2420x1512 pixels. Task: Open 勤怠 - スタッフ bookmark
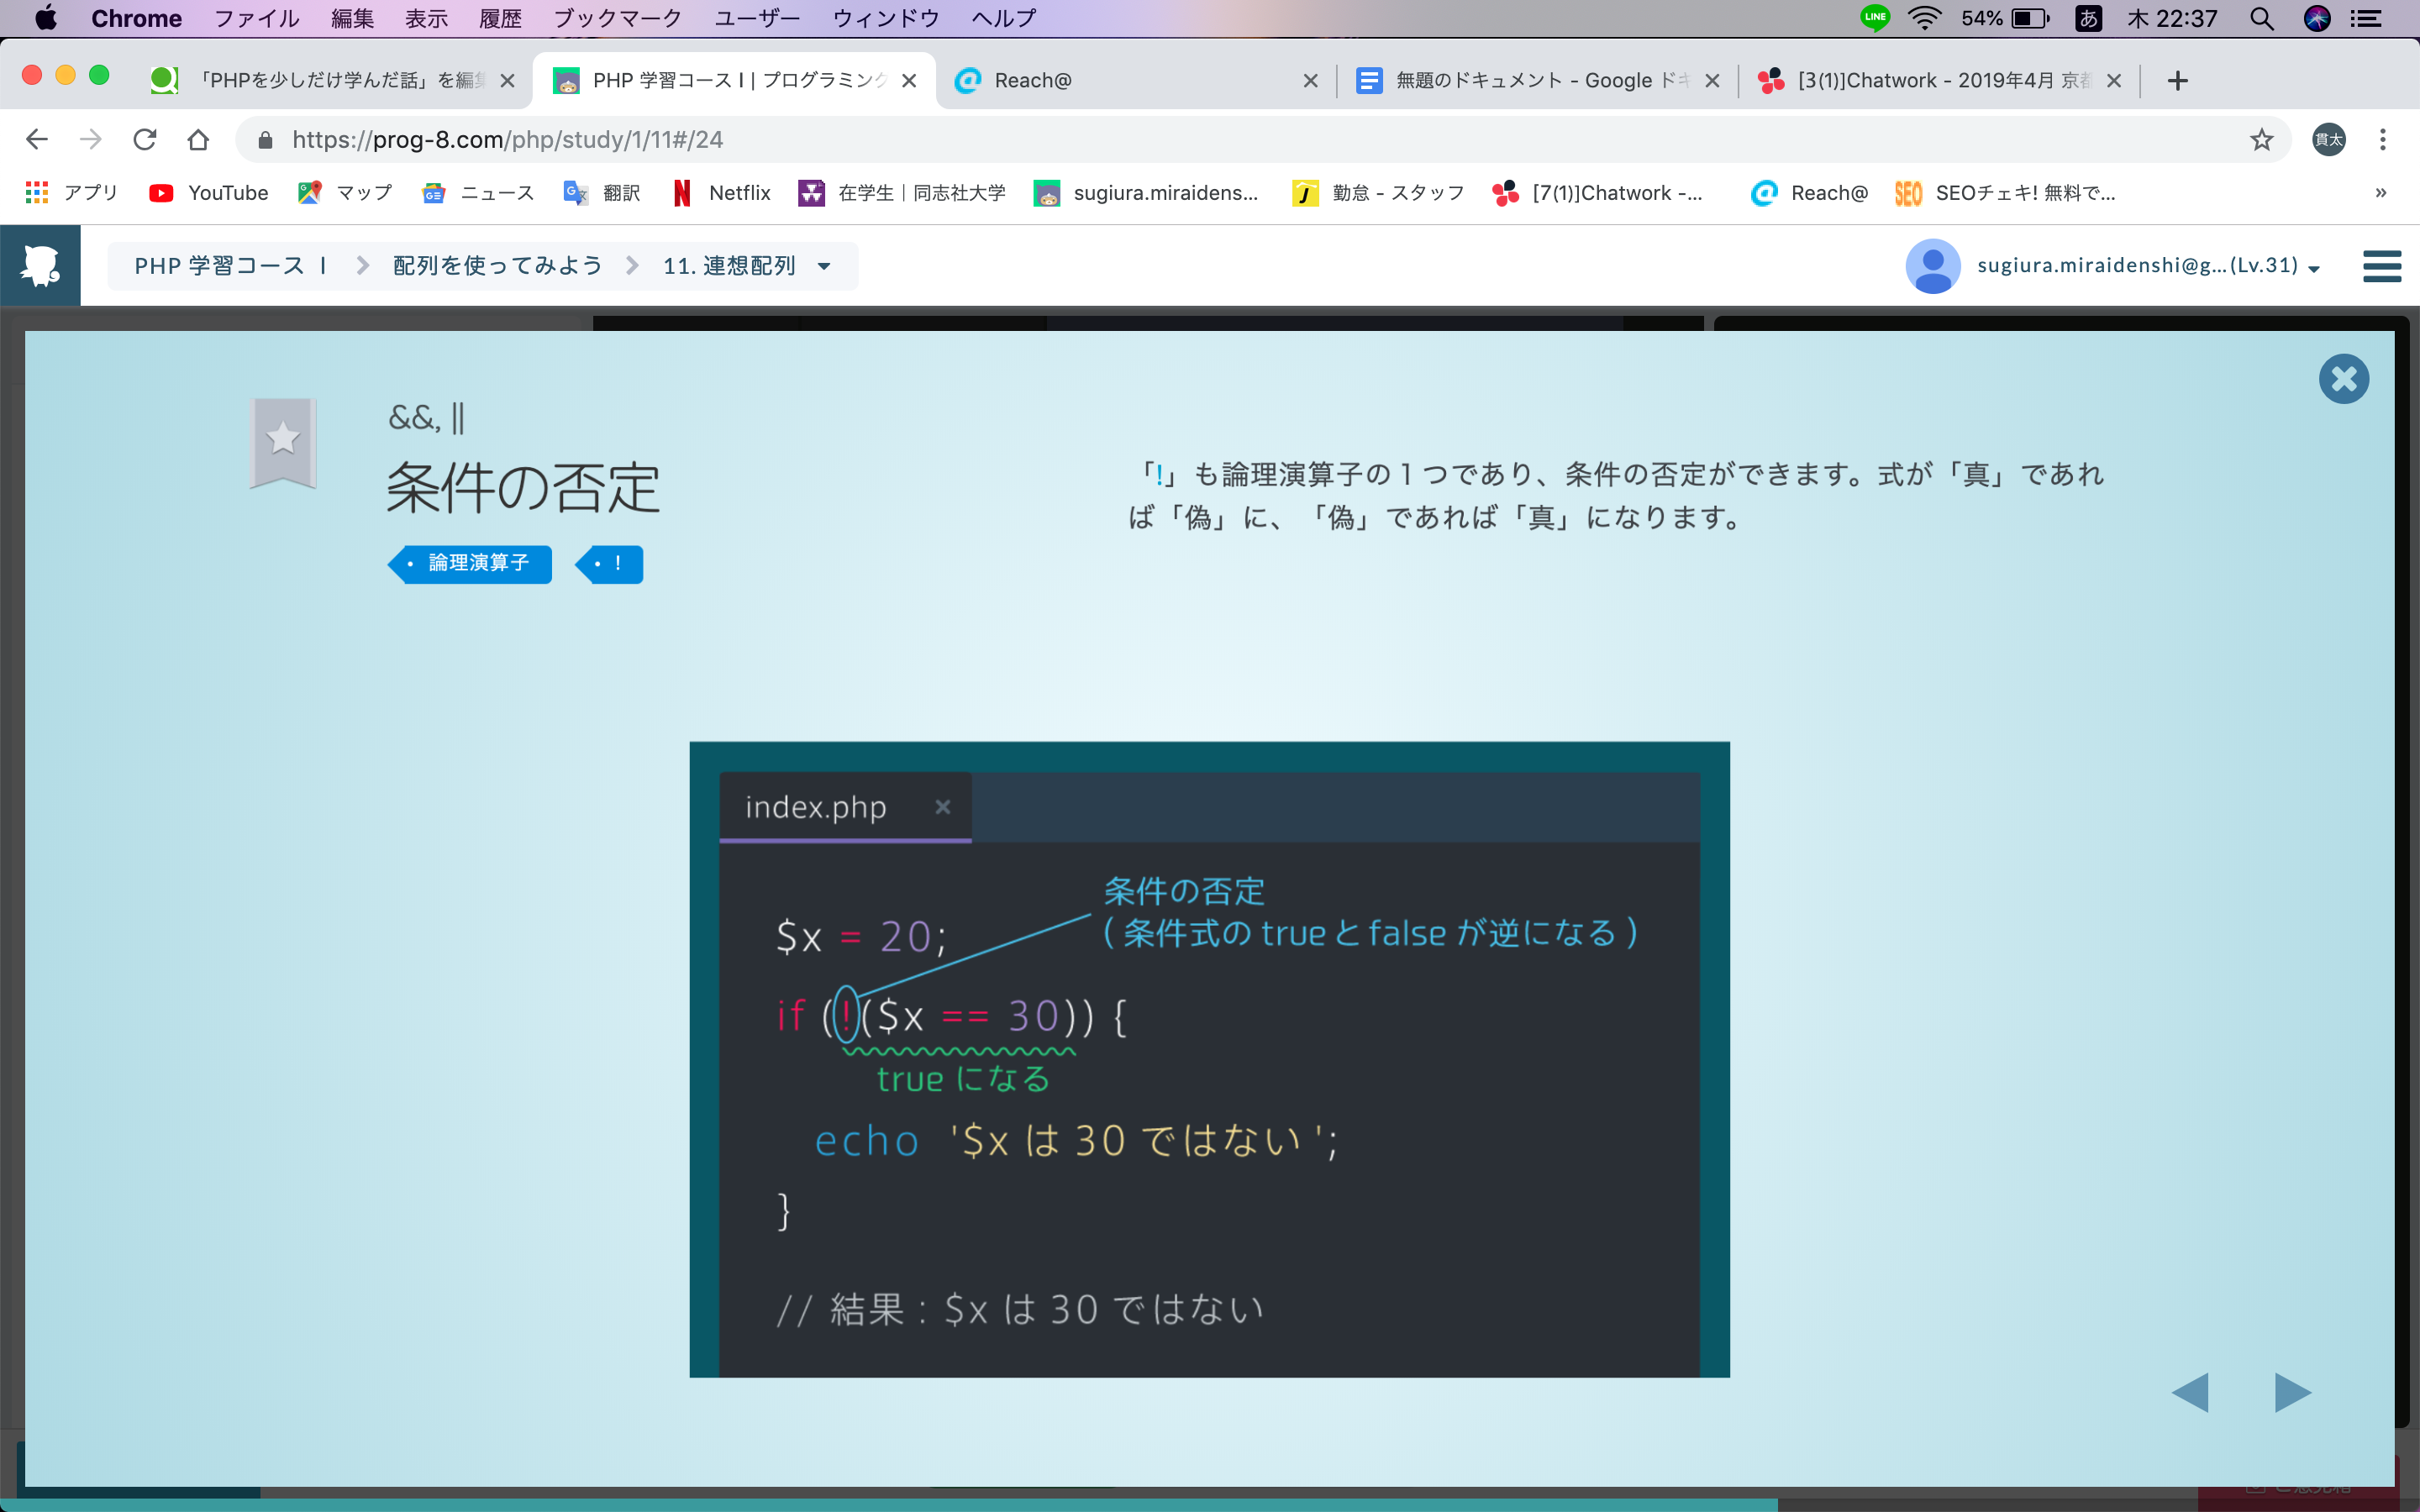(1378, 193)
